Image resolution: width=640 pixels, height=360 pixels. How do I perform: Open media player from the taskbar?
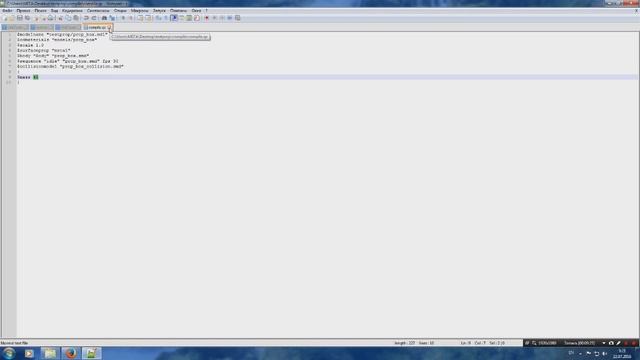(x=29, y=353)
